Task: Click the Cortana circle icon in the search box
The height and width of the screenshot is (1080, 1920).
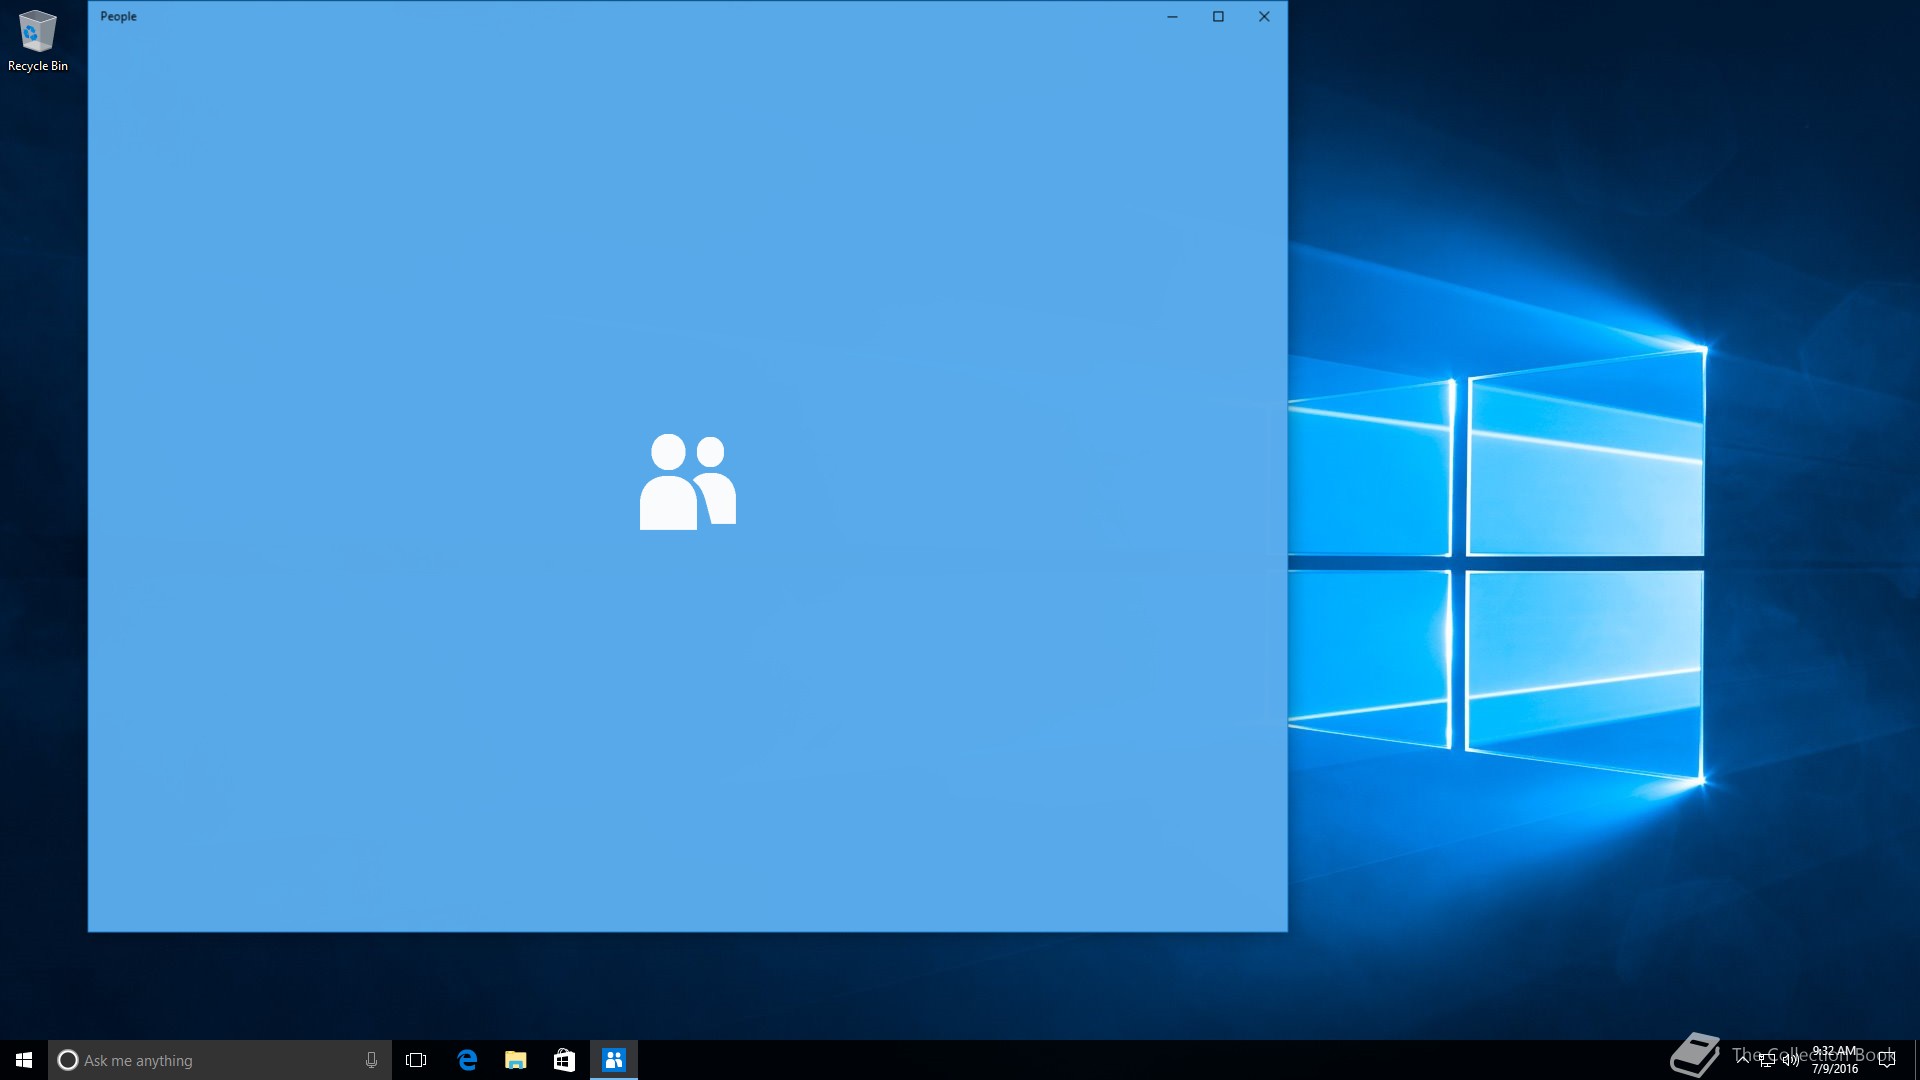Action: click(68, 1060)
